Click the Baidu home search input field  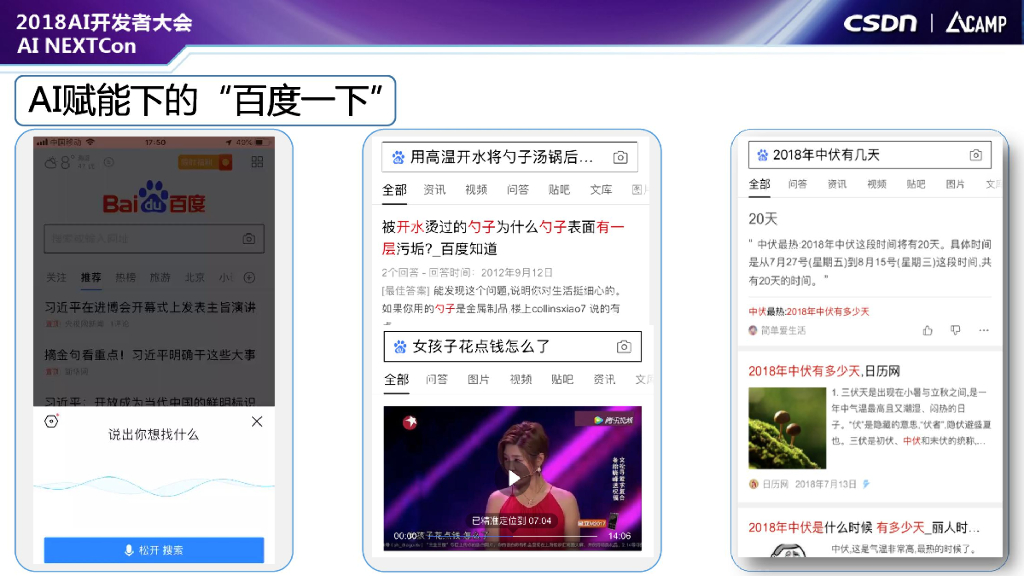(154, 239)
